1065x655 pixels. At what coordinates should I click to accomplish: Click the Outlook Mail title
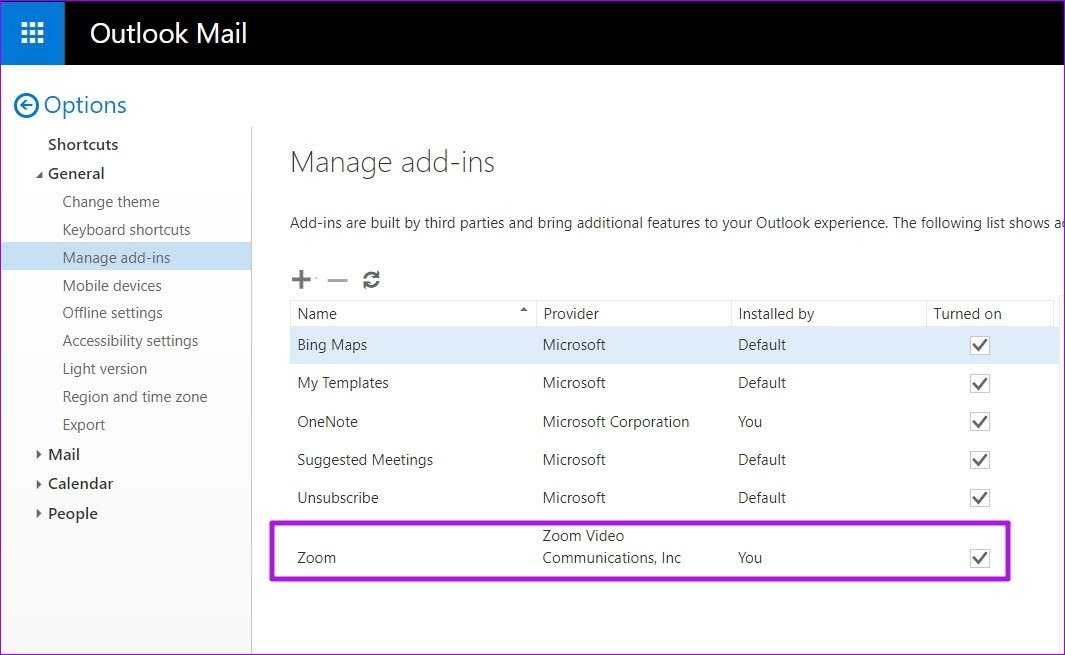pyautogui.click(x=168, y=34)
